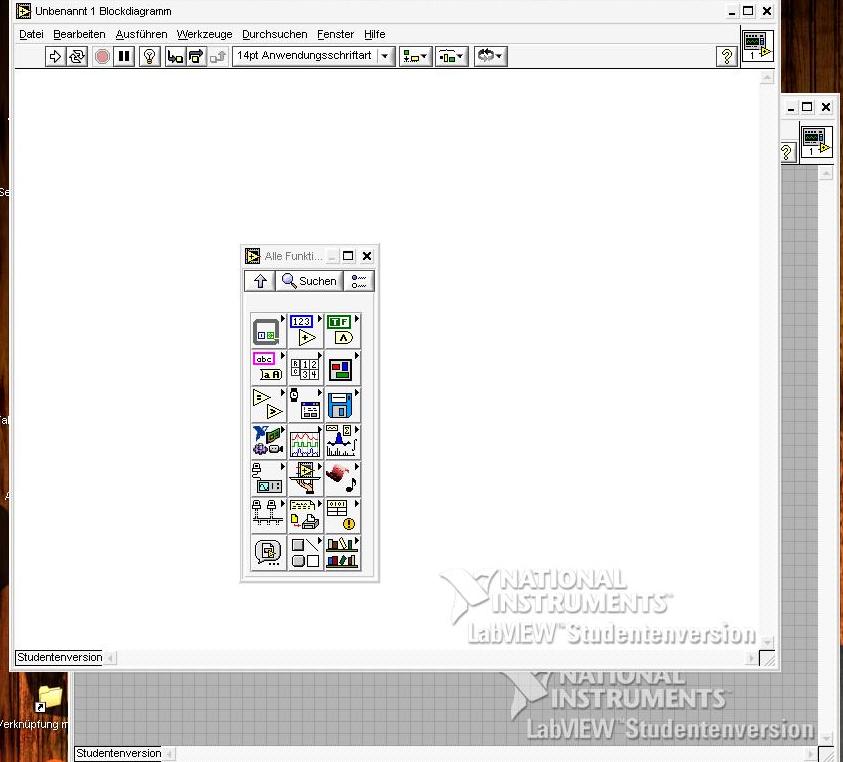Viewport: 843px width, 762px height.
Task: Open the User Libraries bookshelf subpalette
Action: 342,553
